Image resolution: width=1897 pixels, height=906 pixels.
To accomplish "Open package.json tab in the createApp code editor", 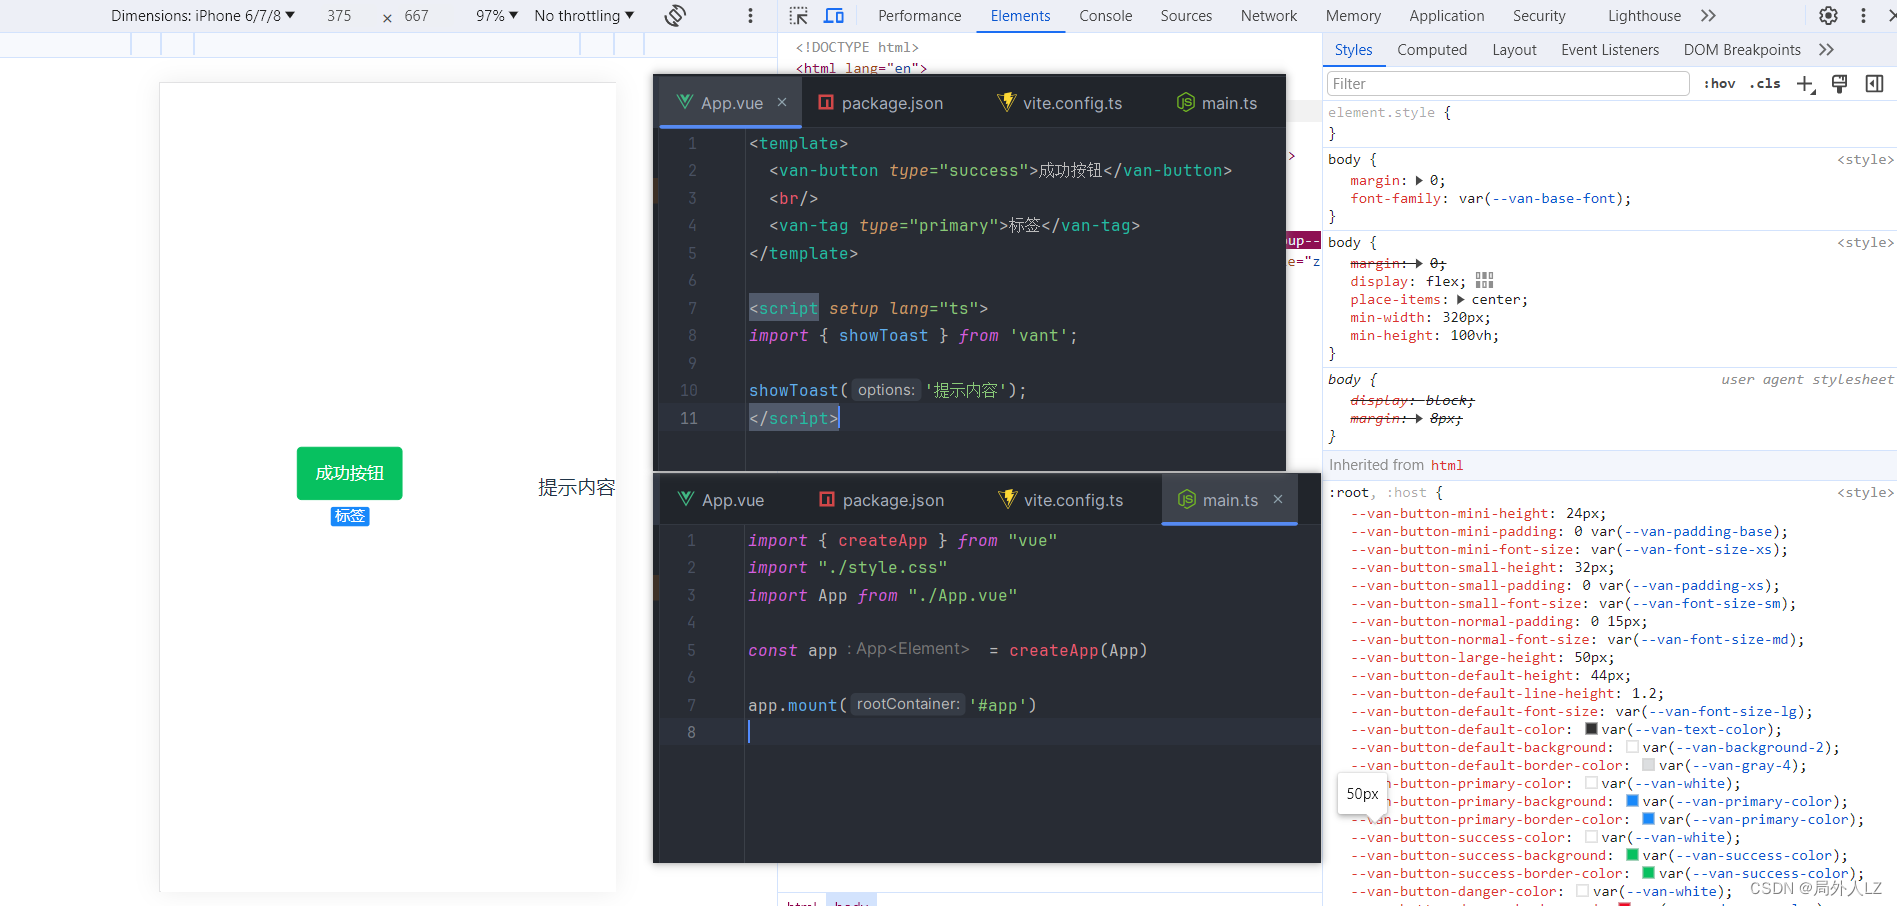I will 881,500.
